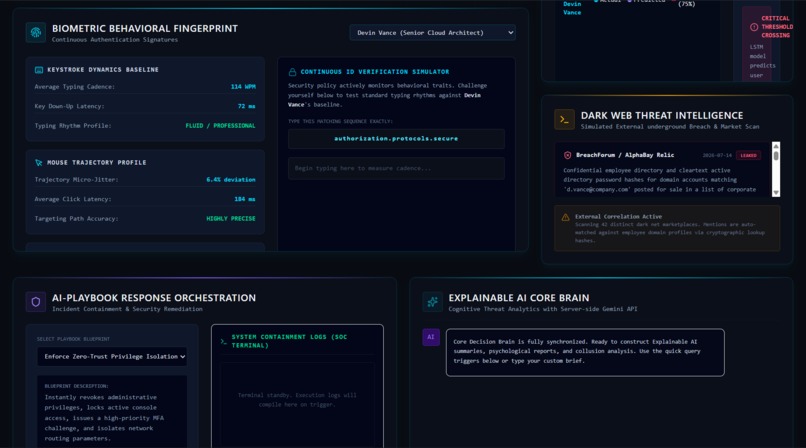
Task: Click the 72 ms key latency value
Action: (246, 106)
